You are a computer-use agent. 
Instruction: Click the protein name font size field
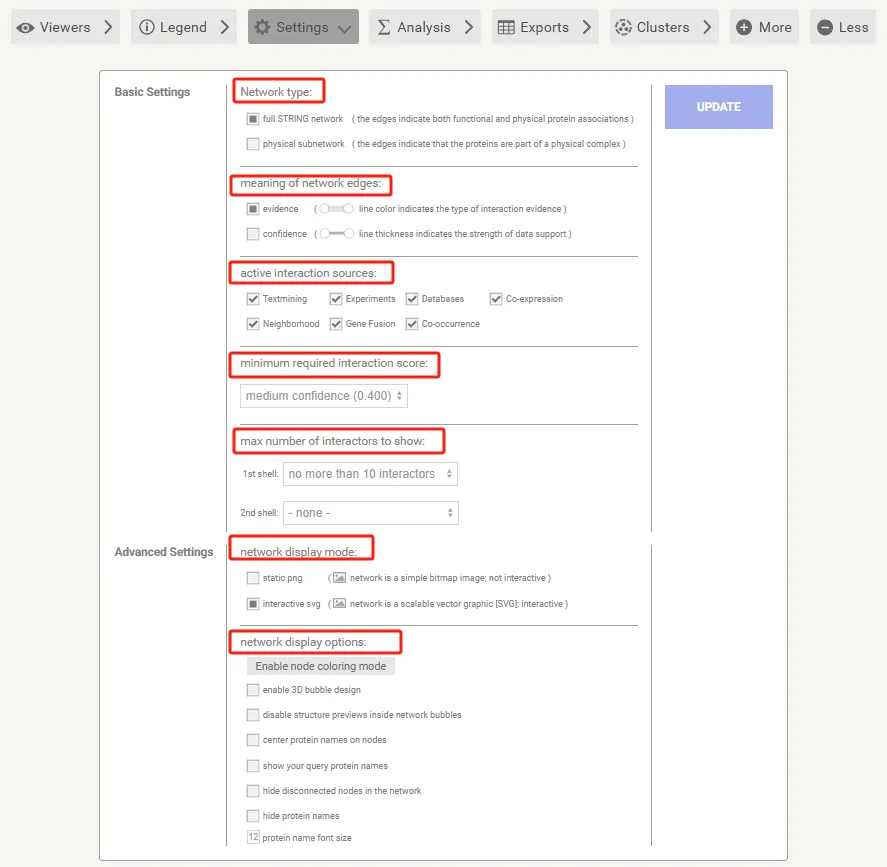(x=253, y=838)
